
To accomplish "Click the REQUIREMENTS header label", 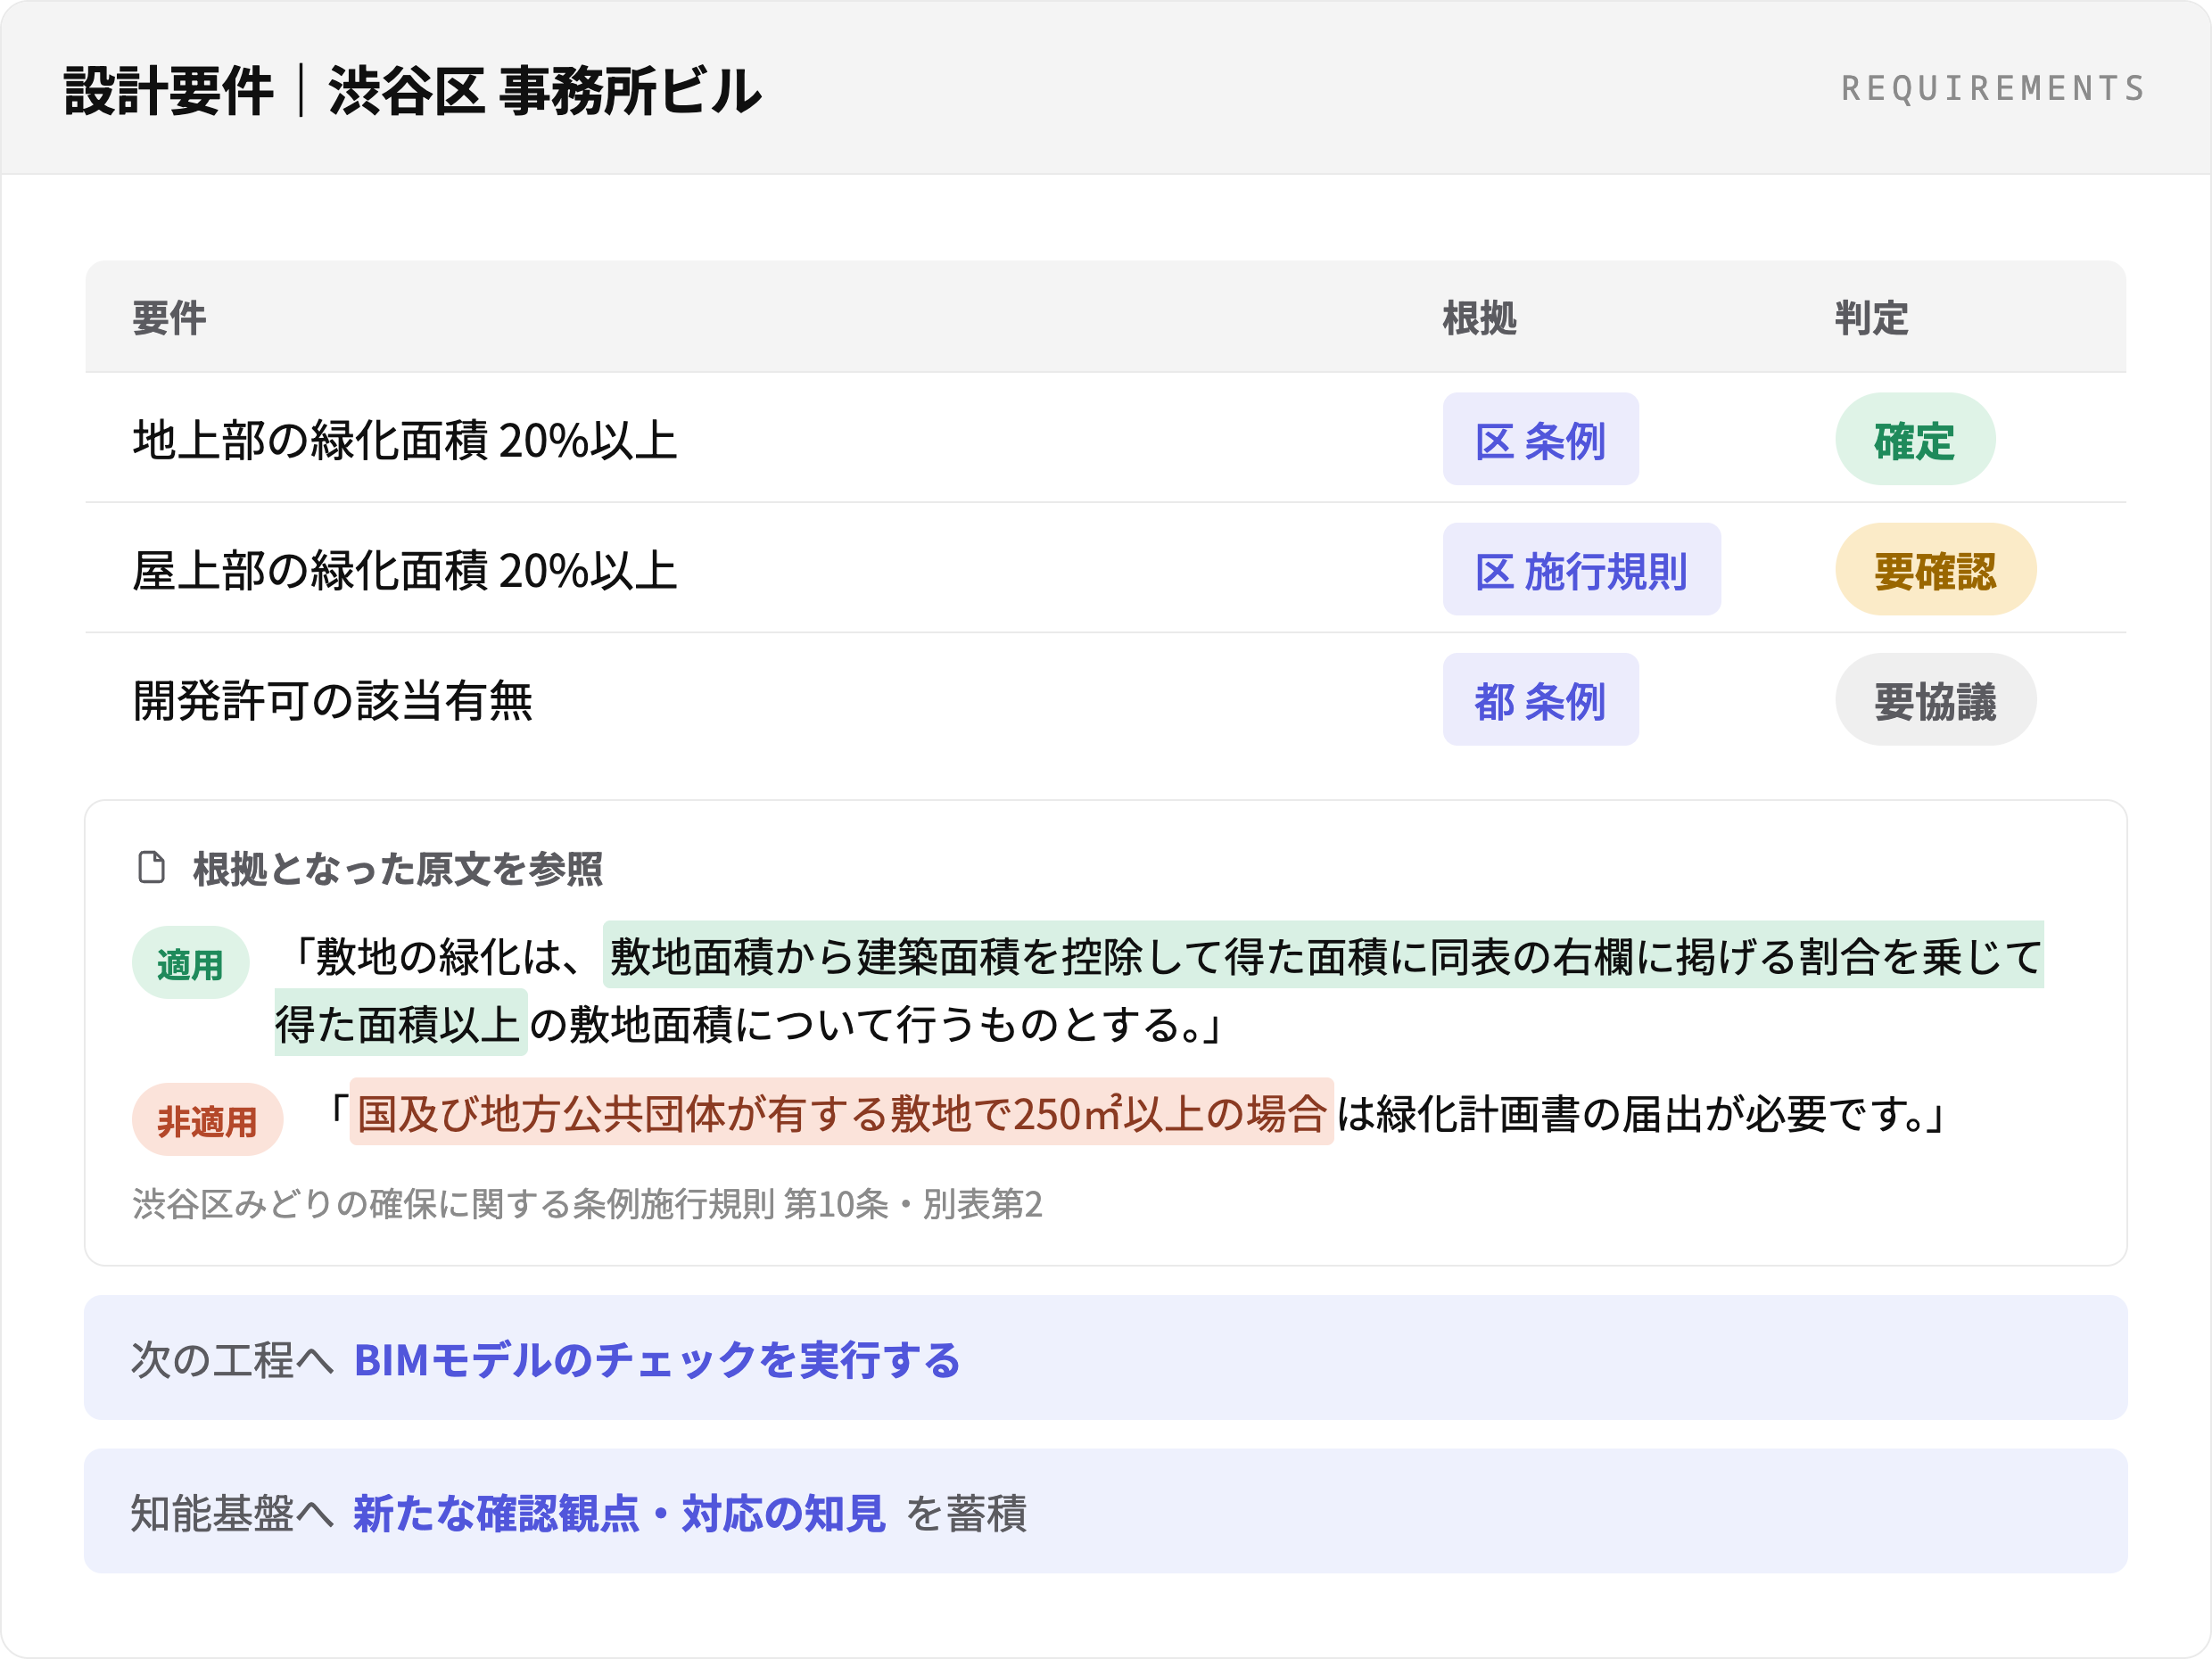I will [1993, 88].
